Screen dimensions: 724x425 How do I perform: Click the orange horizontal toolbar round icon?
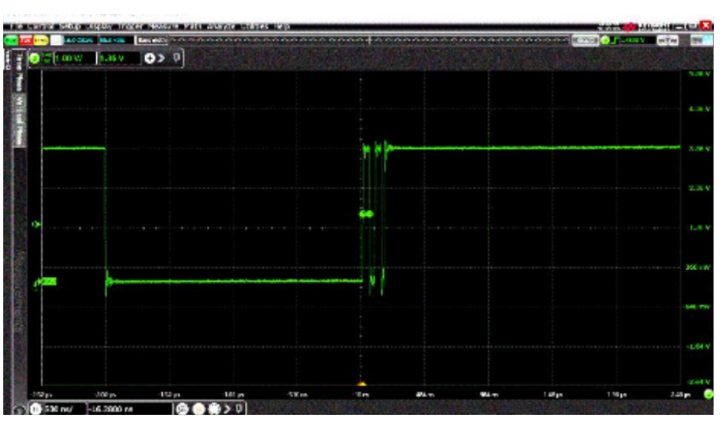199,409
